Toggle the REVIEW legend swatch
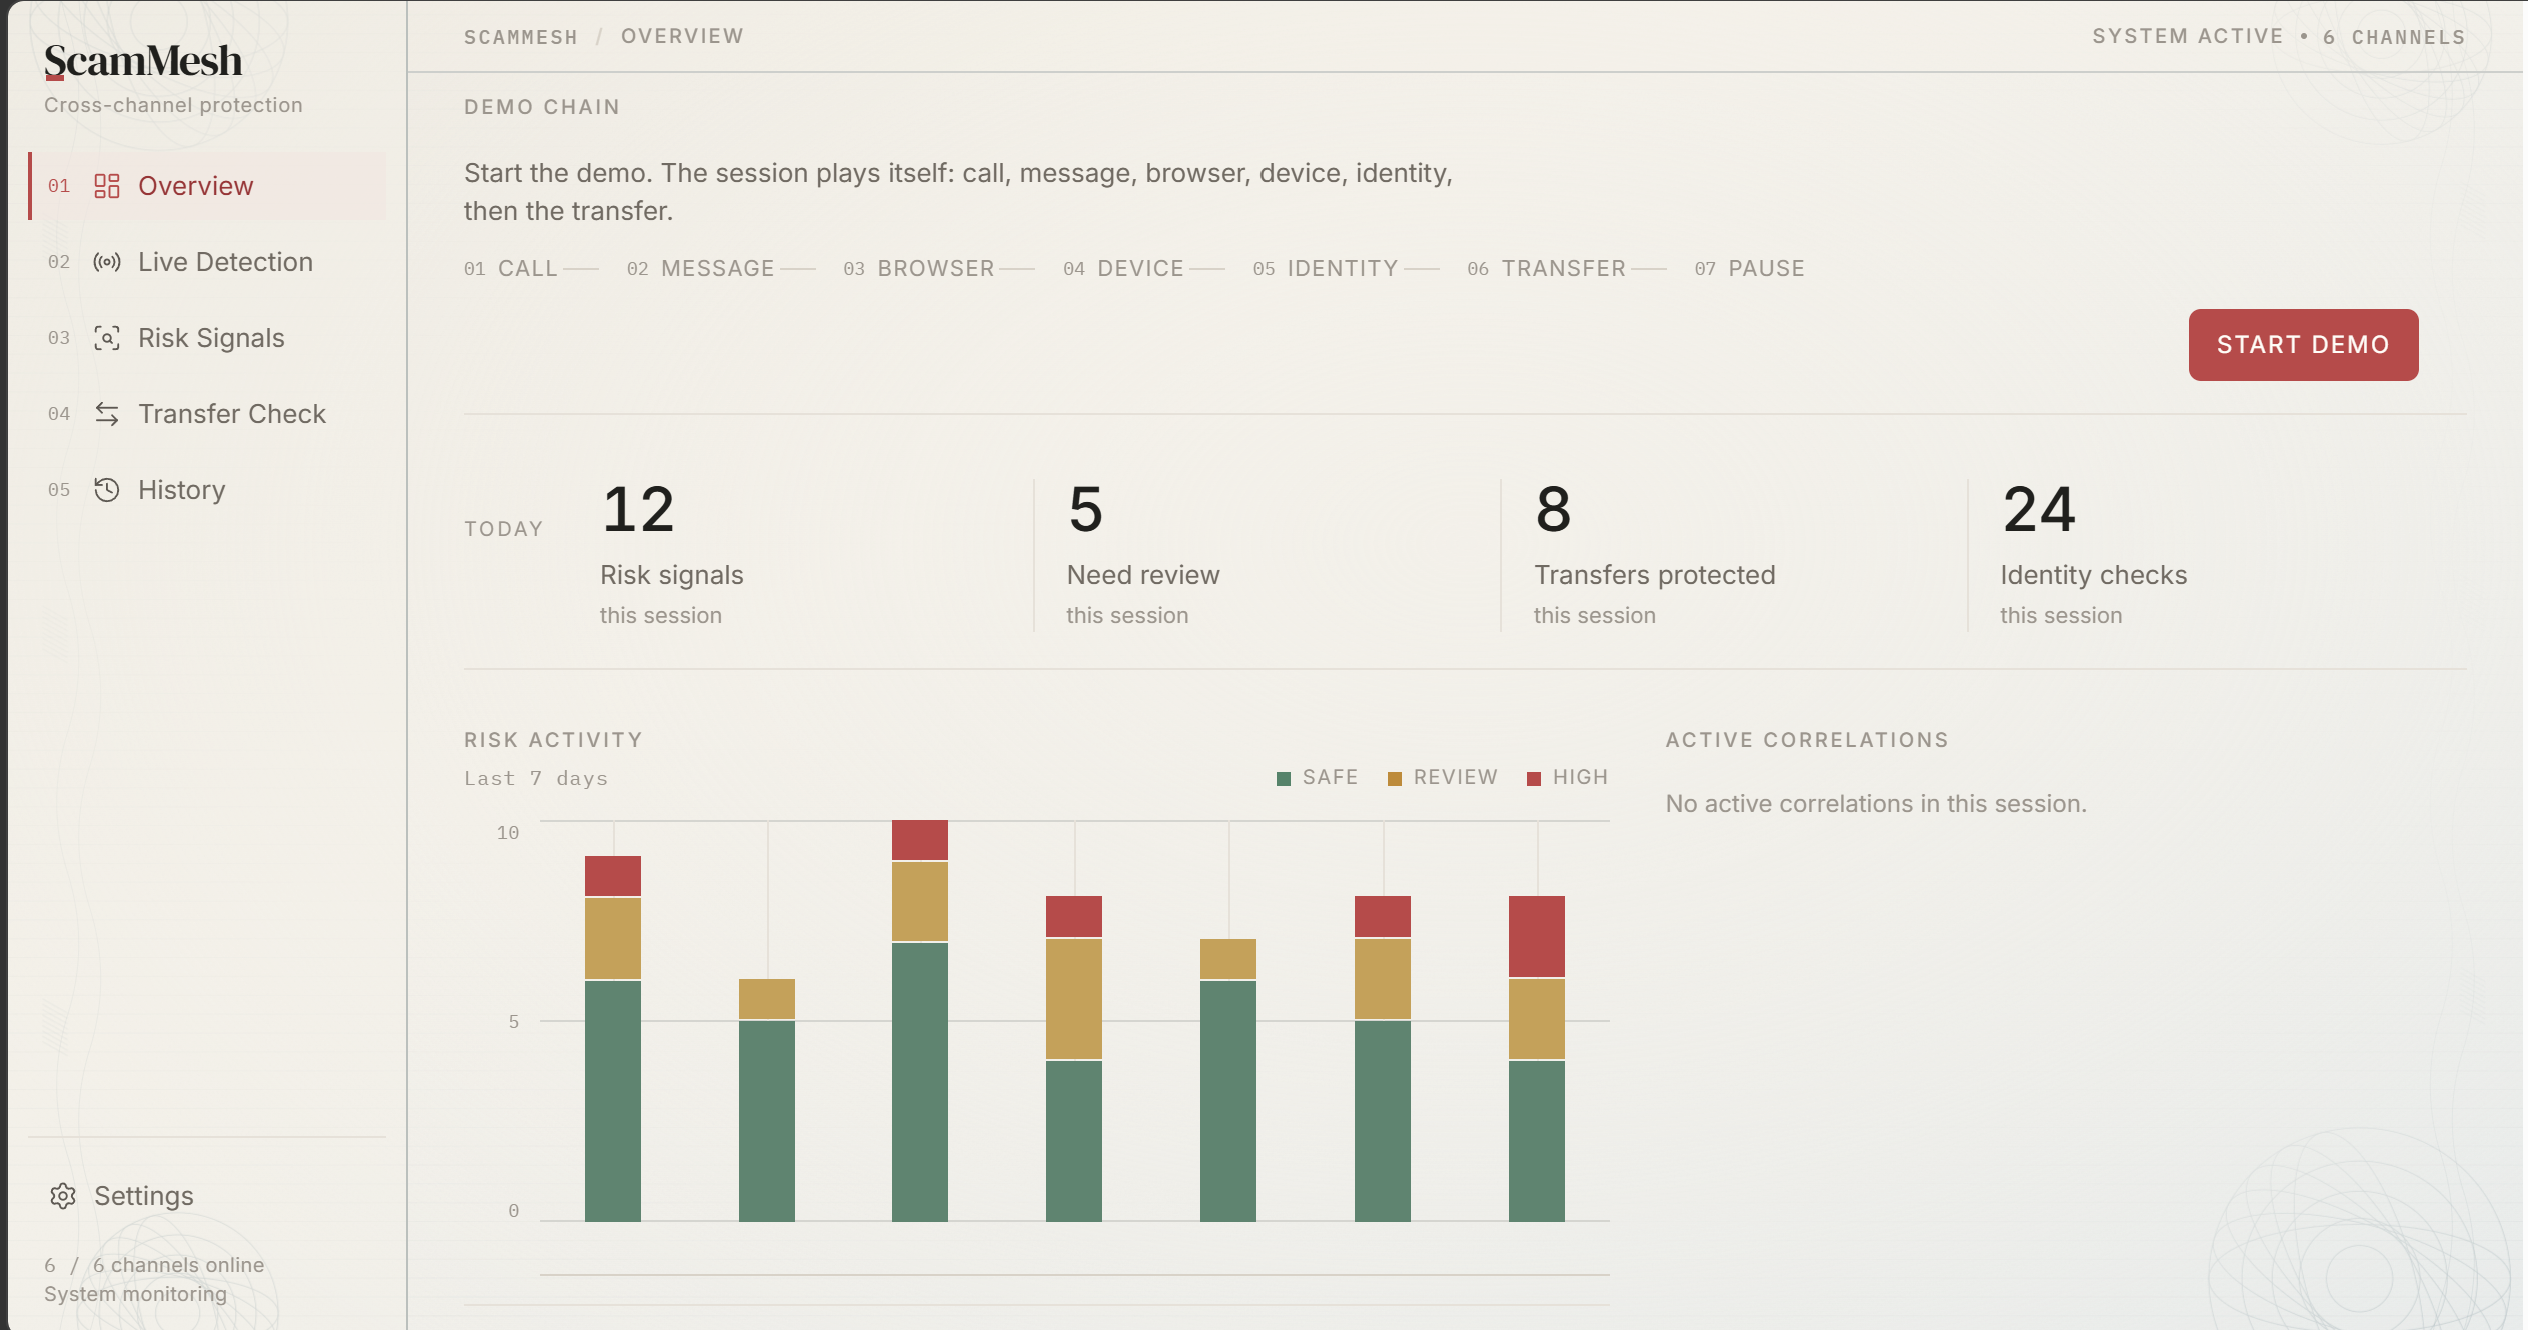2528x1330 pixels. (x=1395, y=779)
